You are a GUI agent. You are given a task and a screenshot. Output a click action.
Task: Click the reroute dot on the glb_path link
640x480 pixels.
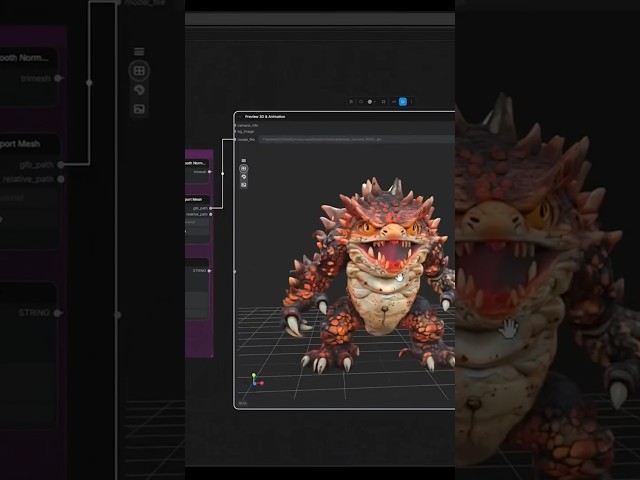coord(222,173)
